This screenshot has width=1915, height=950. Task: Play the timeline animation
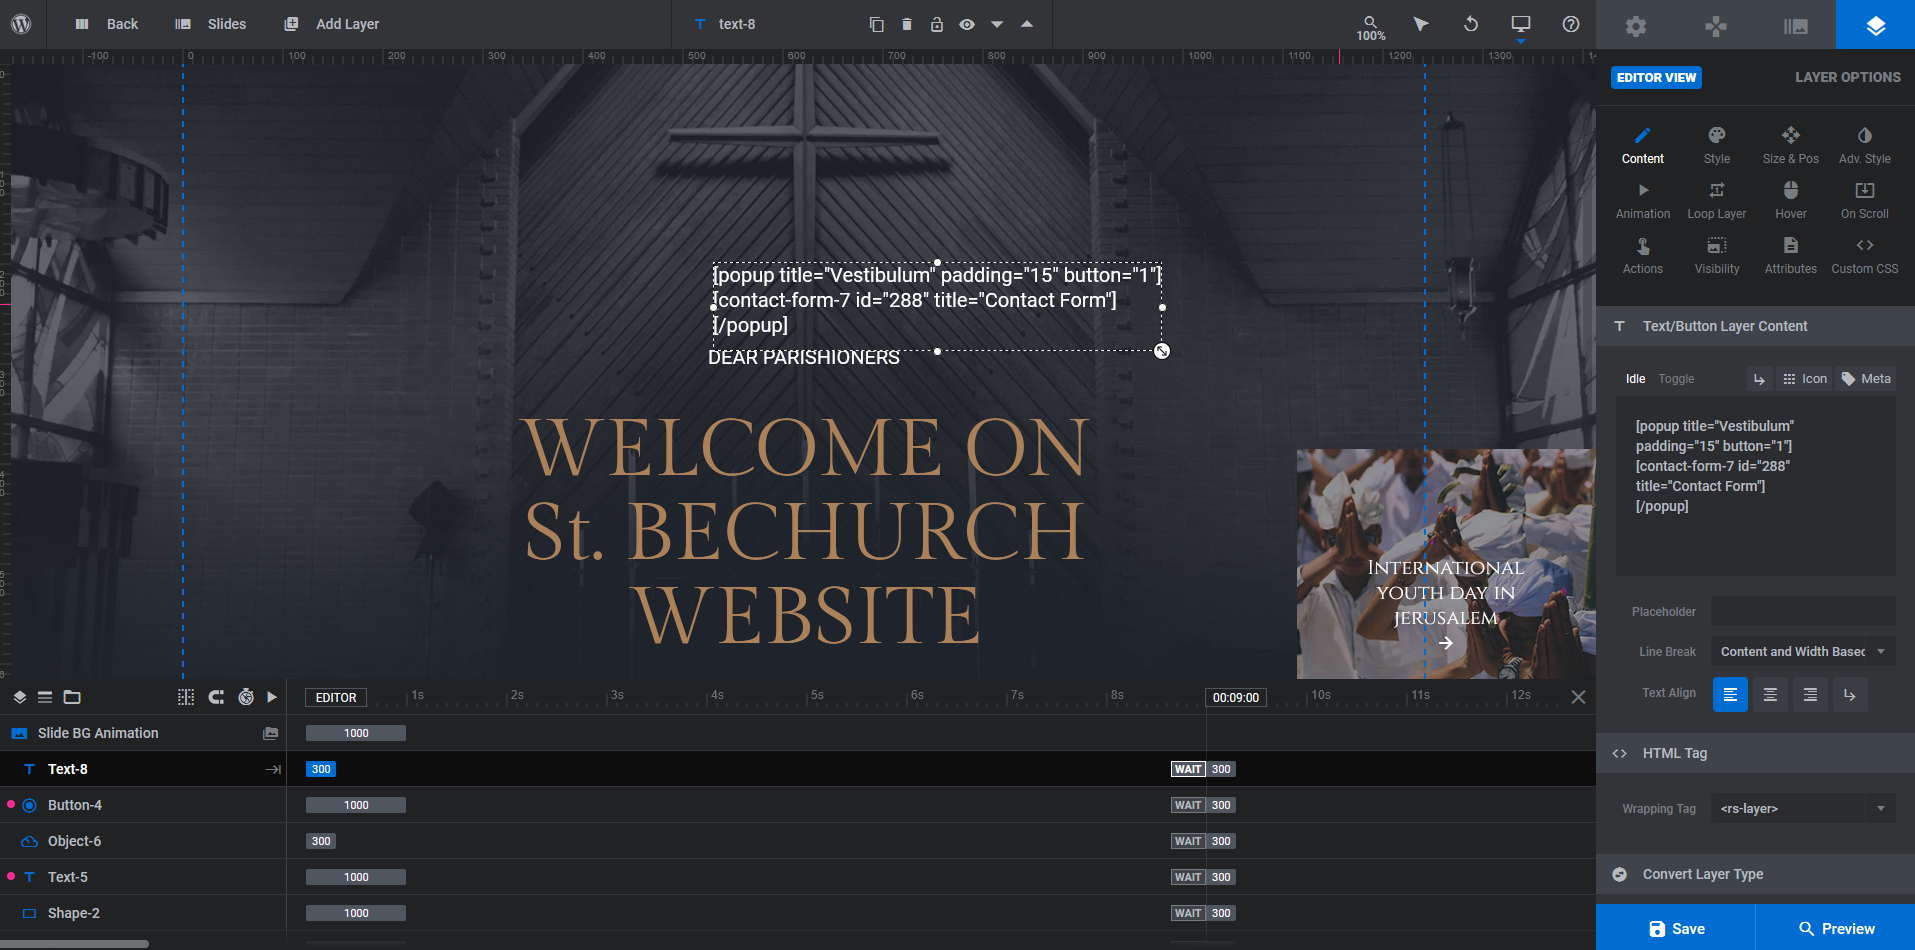[x=272, y=697]
